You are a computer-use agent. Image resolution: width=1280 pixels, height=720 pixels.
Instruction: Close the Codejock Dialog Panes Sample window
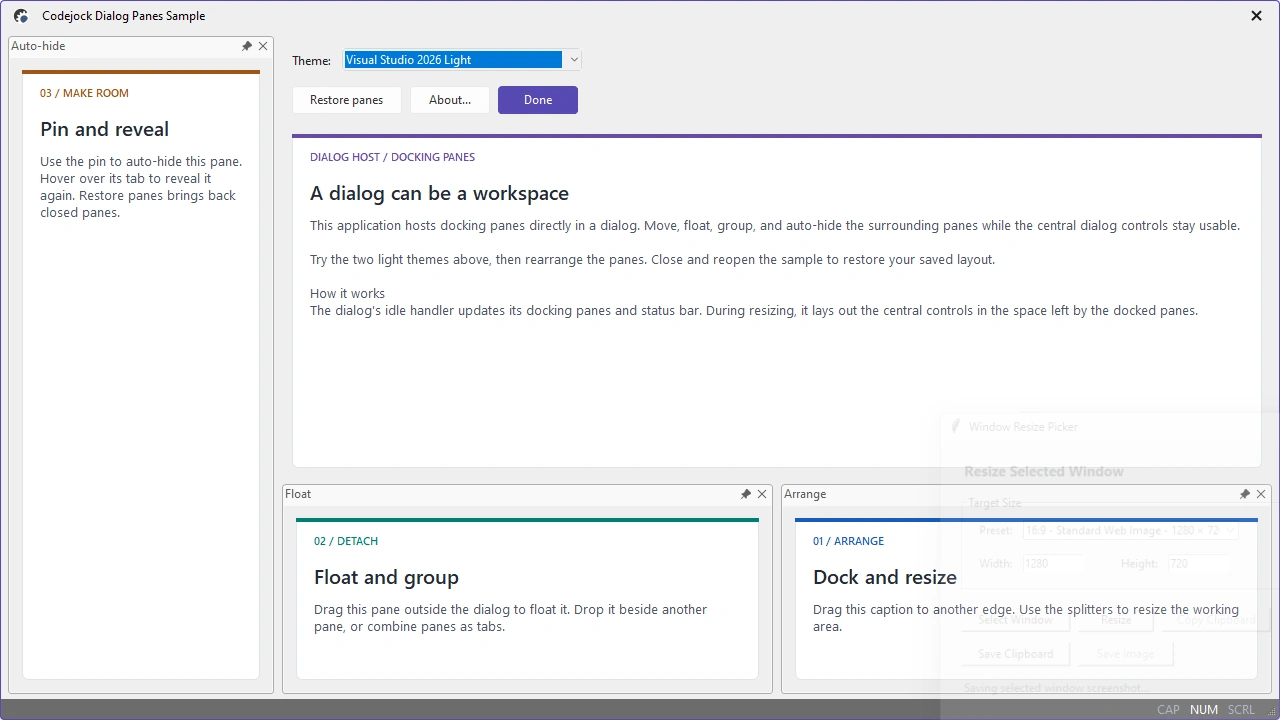click(1256, 16)
